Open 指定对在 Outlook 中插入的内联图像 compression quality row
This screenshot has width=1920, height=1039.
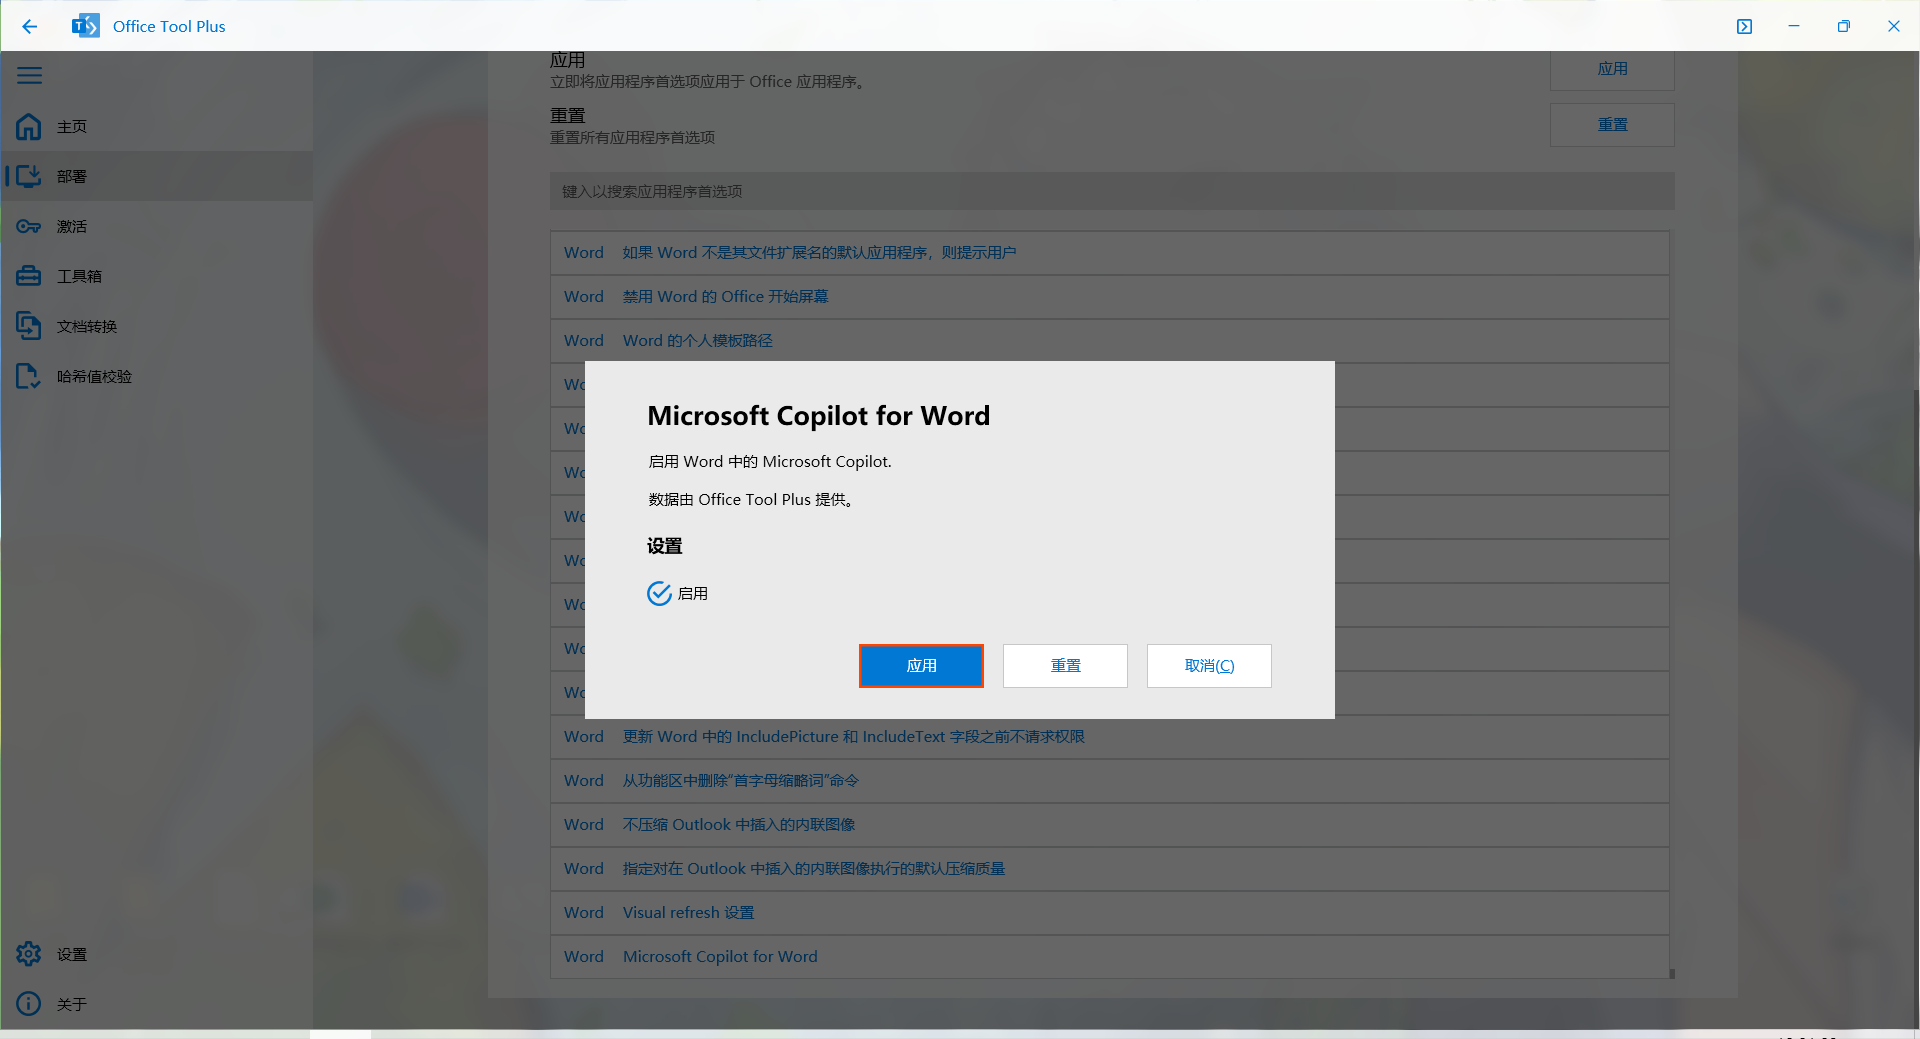[1110, 869]
